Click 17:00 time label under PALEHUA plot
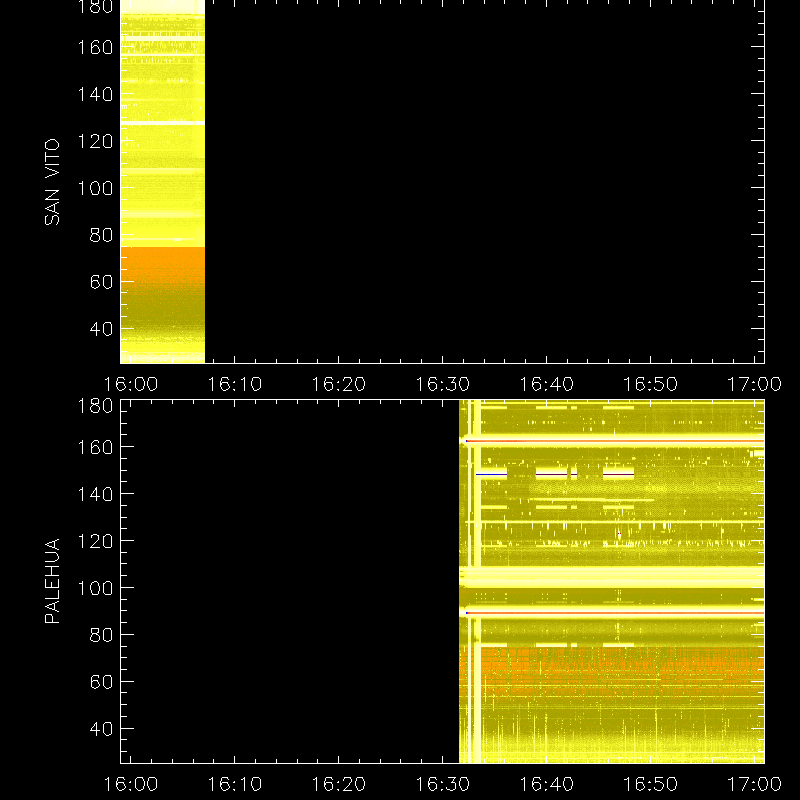800x800 pixels. click(x=754, y=784)
